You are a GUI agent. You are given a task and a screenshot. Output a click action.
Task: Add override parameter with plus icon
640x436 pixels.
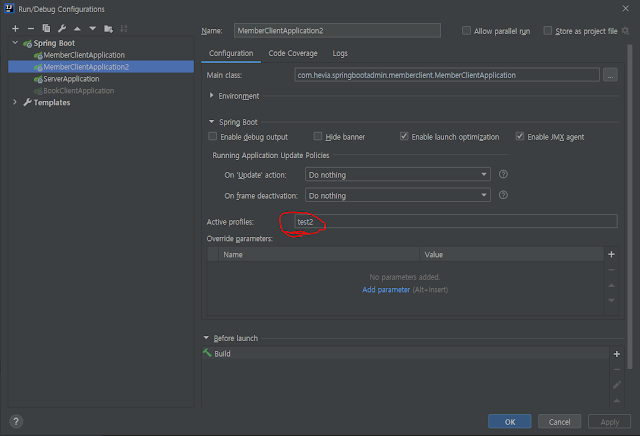click(611, 254)
